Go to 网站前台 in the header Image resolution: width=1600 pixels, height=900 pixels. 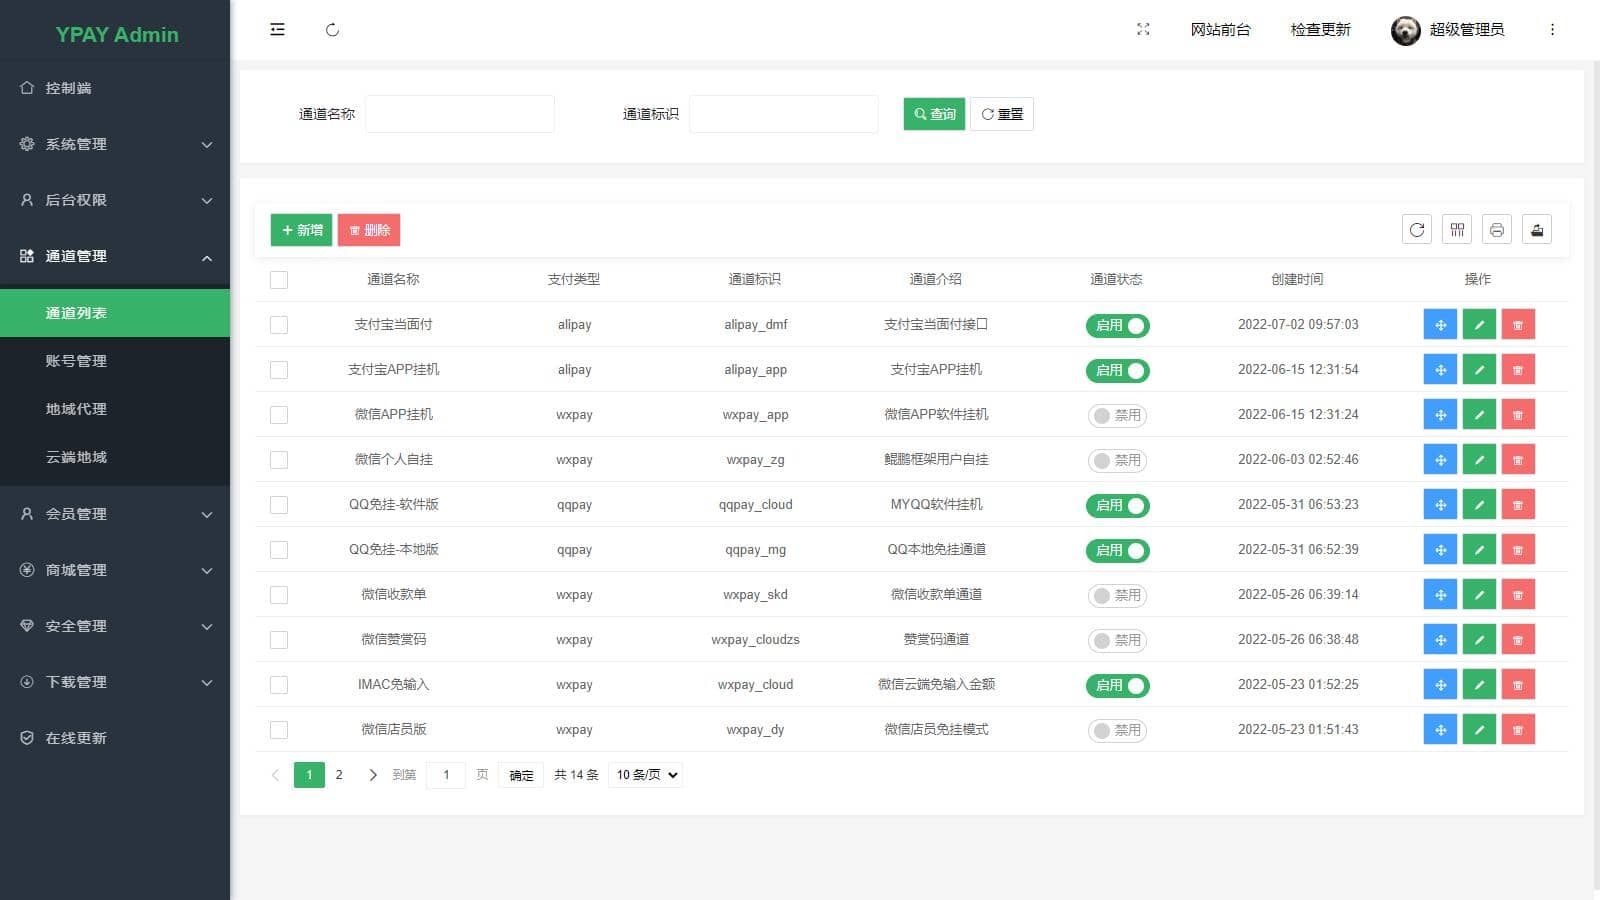coord(1221,30)
